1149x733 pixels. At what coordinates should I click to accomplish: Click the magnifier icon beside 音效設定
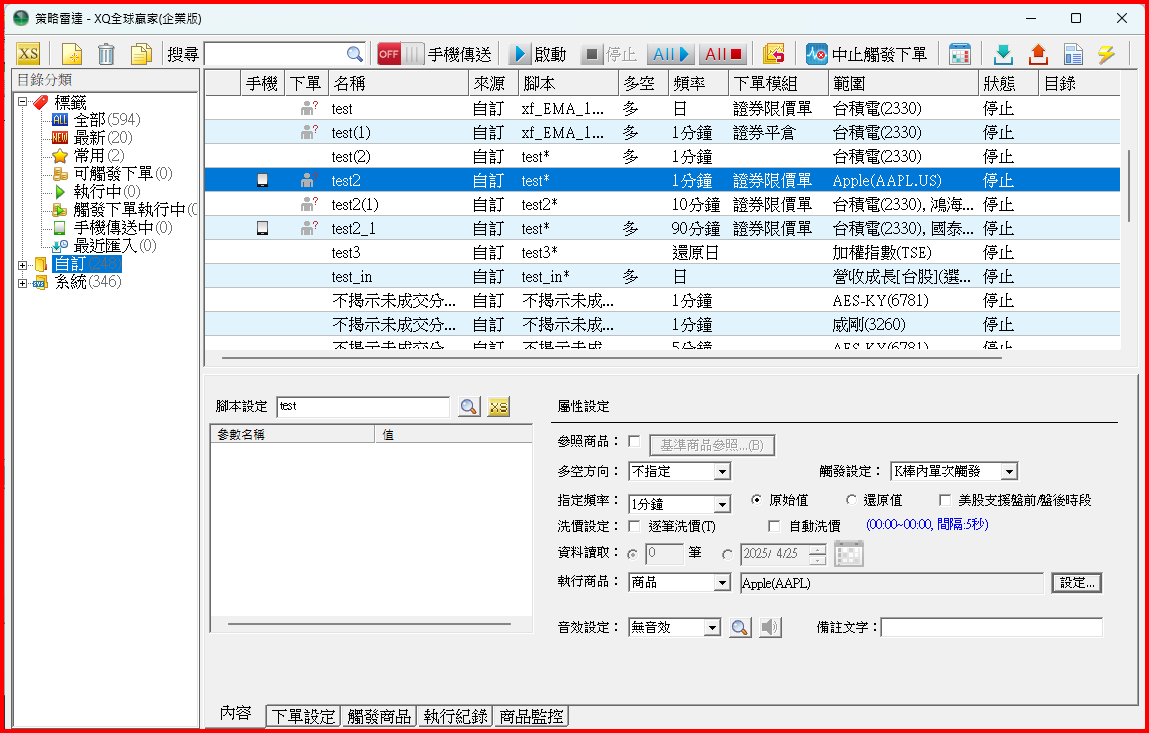(739, 627)
